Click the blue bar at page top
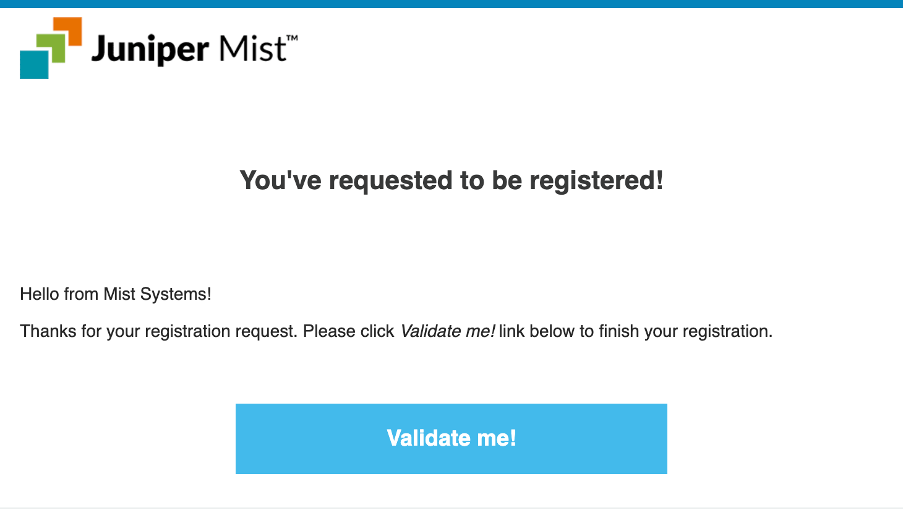 coord(452,4)
